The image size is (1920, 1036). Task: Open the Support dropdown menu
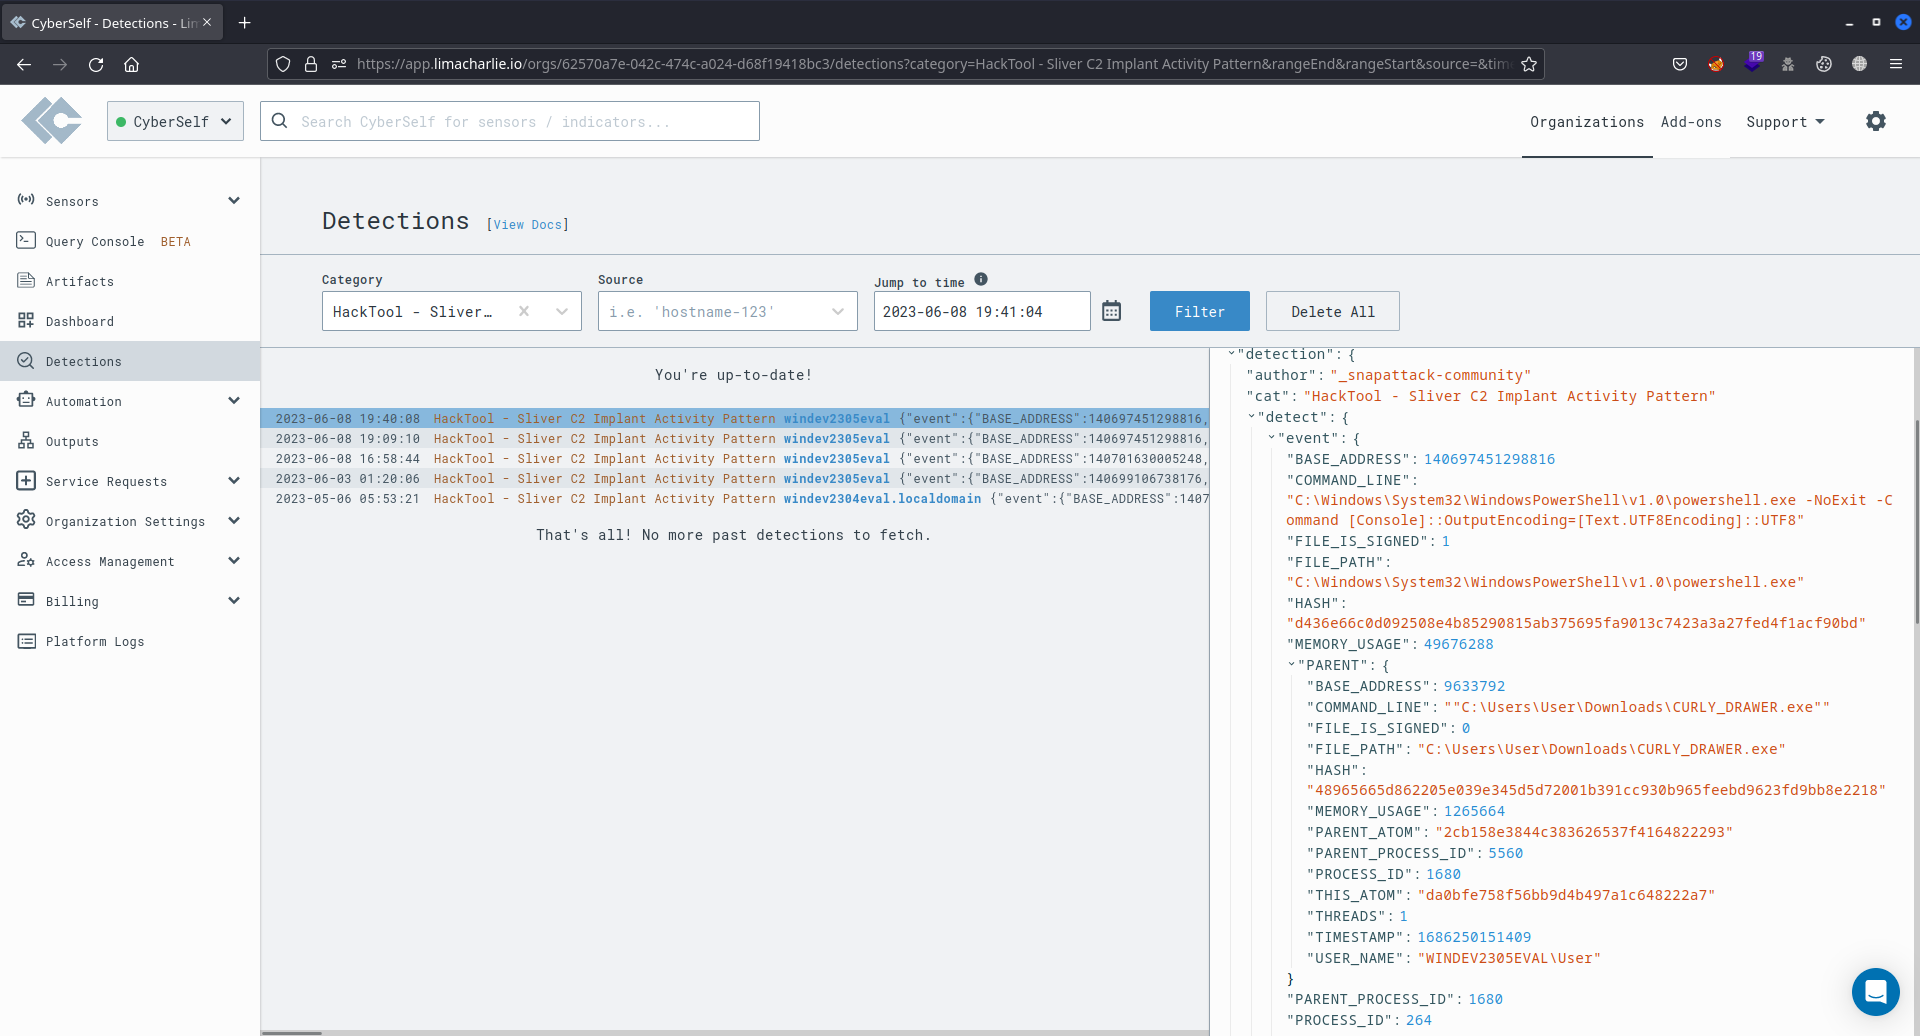[x=1785, y=122]
